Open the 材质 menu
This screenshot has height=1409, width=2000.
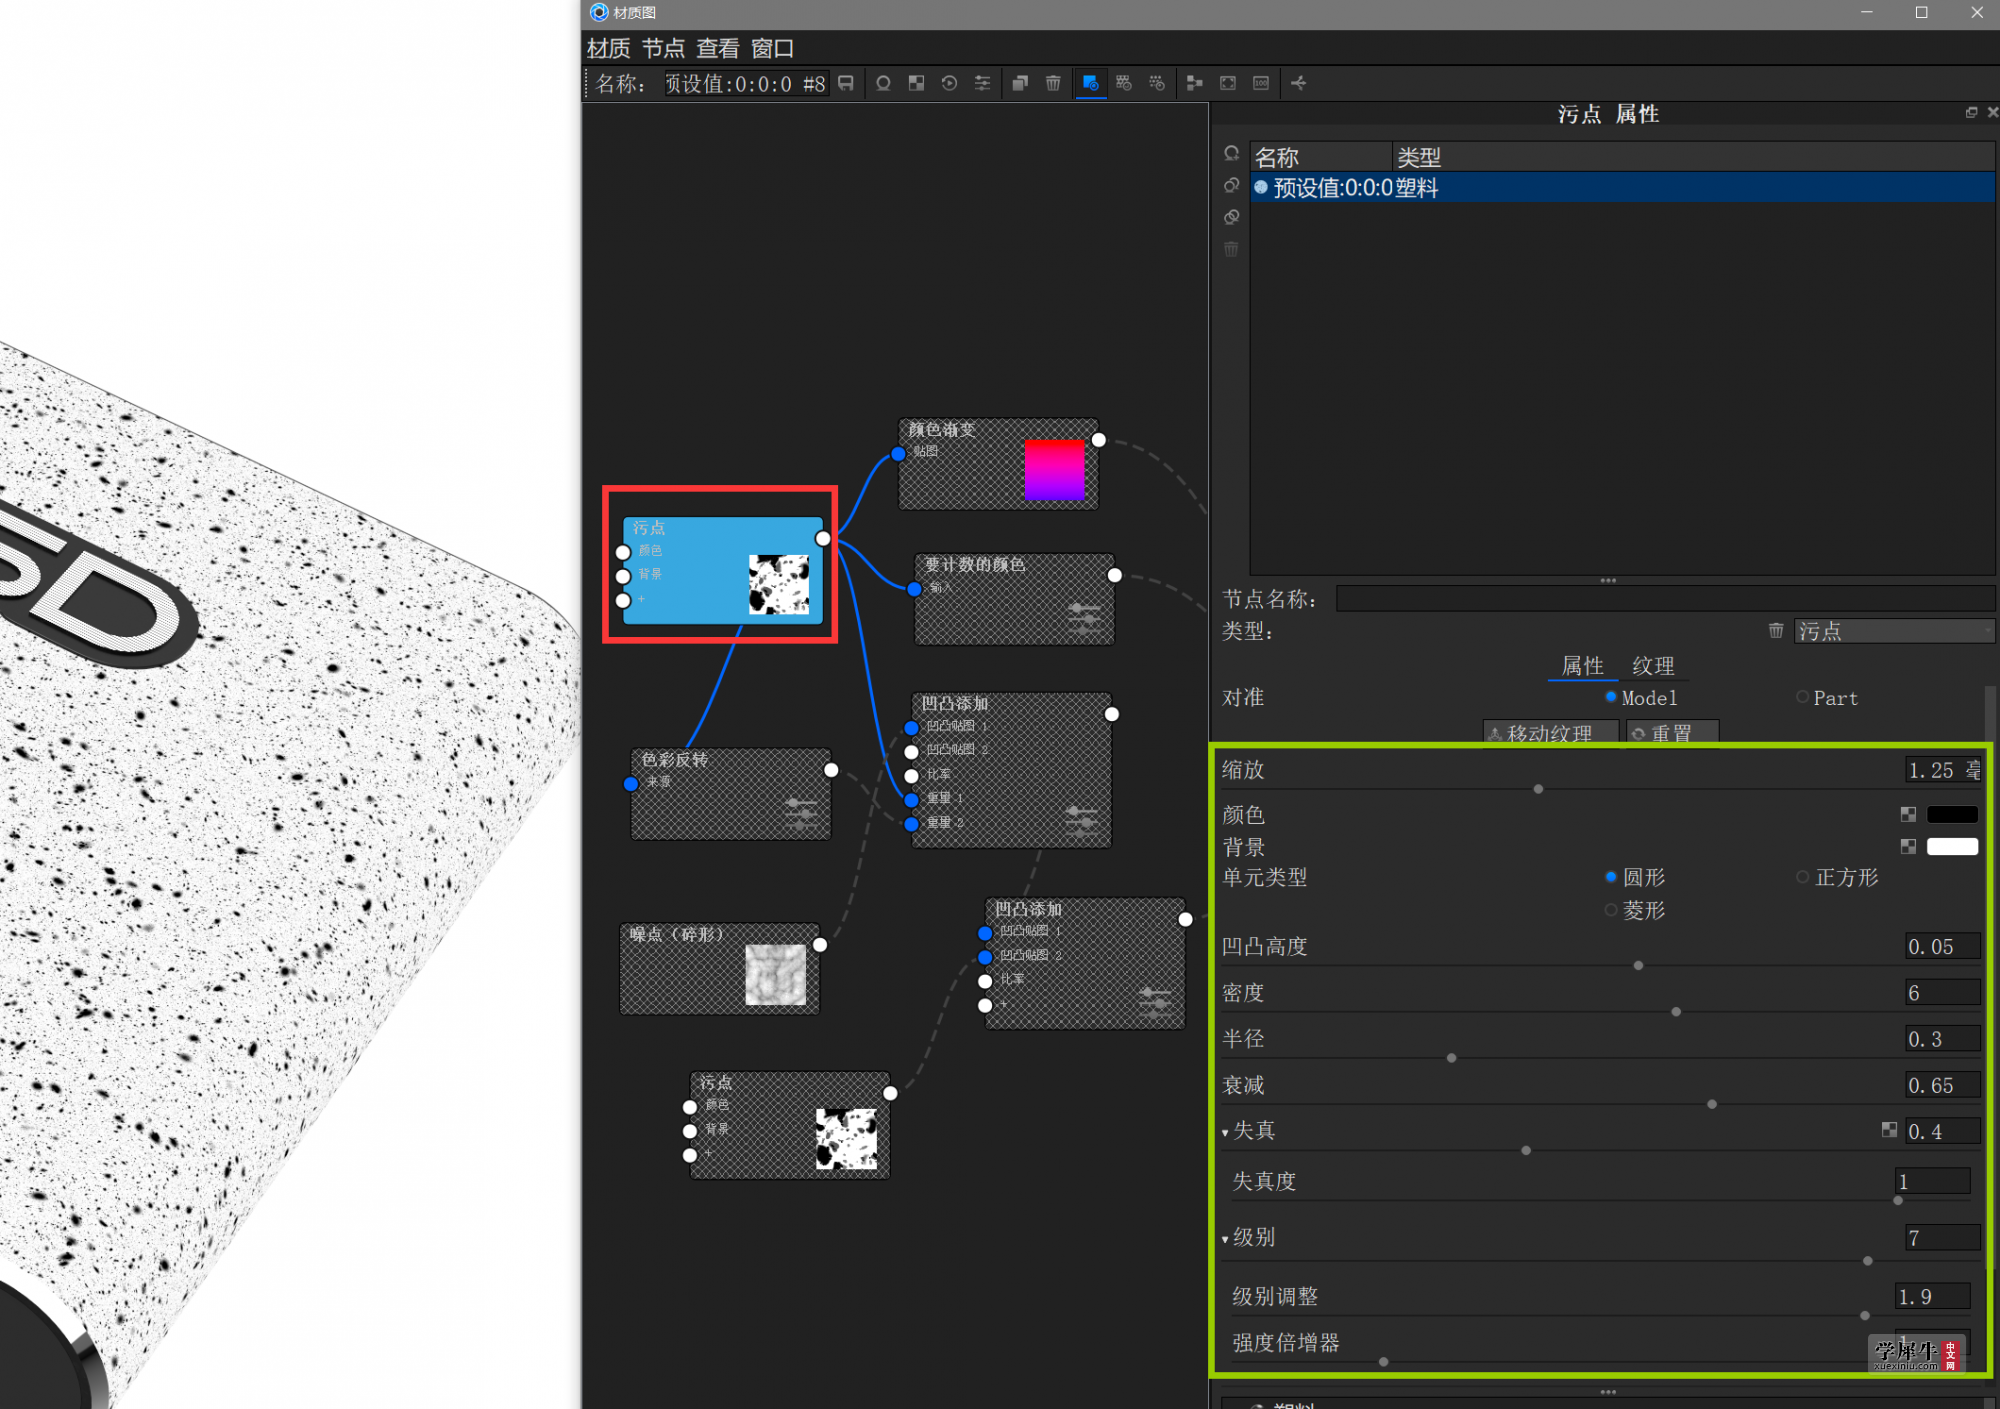coord(609,48)
